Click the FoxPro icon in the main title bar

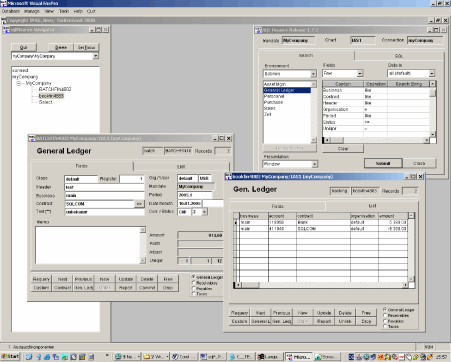point(3,3)
